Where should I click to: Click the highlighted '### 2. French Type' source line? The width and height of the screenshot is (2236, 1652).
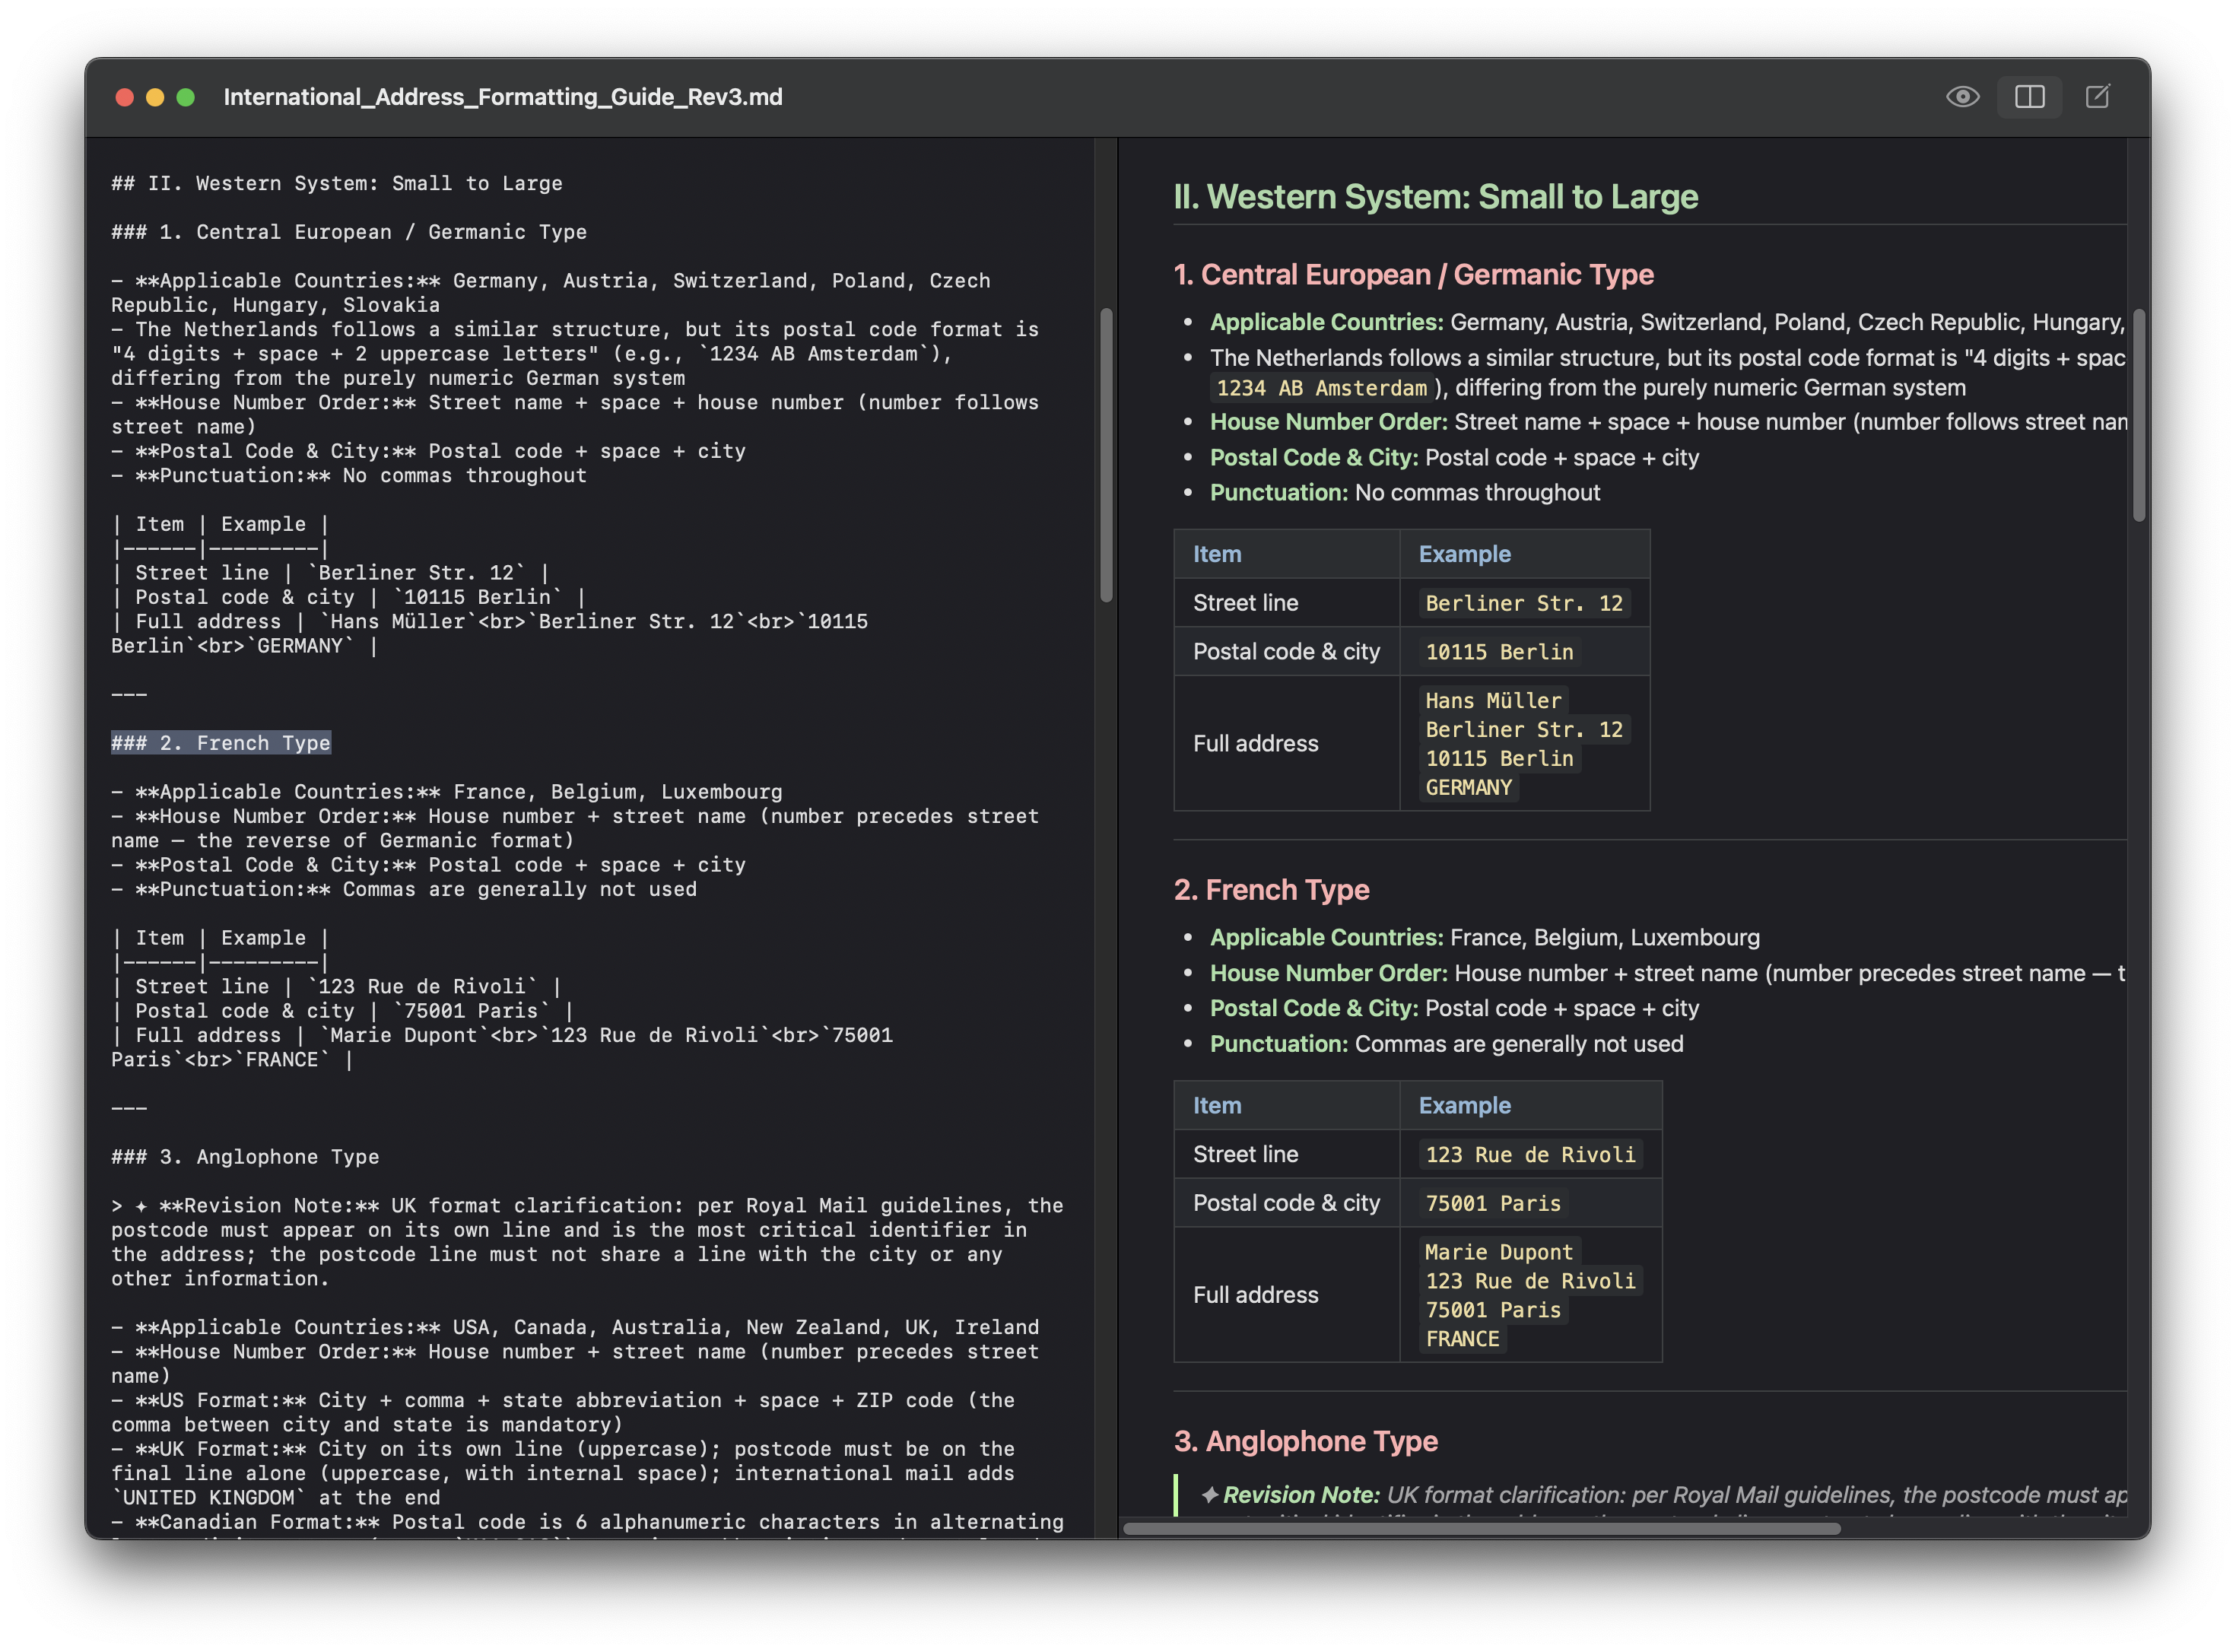point(221,743)
